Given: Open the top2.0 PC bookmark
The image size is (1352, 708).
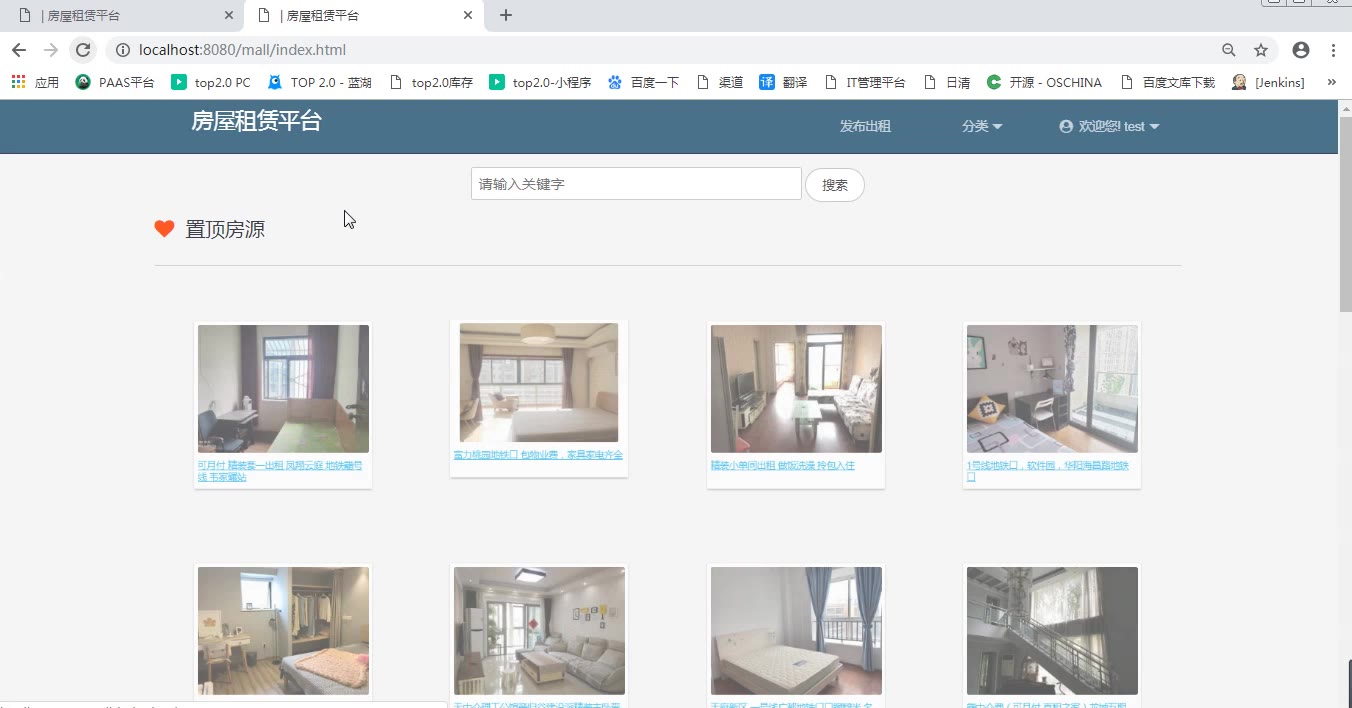Looking at the screenshot, I should coord(211,82).
